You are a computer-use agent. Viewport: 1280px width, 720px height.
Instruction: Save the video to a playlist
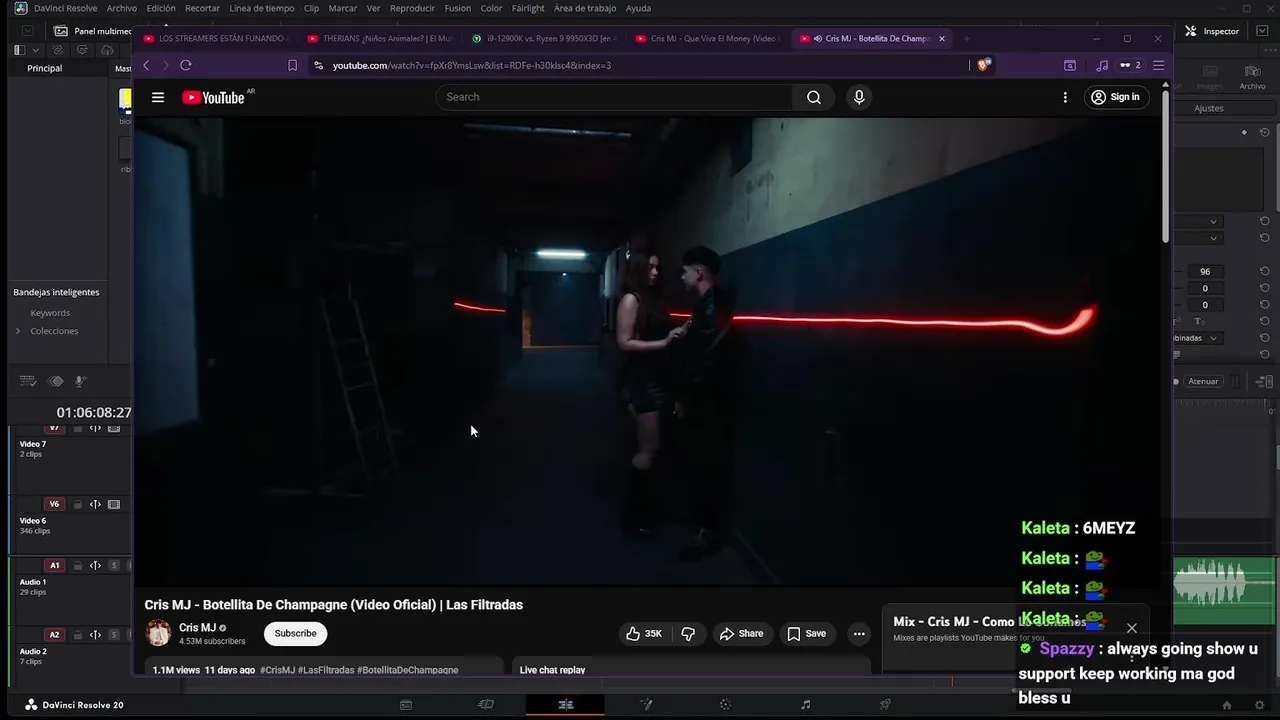click(806, 633)
